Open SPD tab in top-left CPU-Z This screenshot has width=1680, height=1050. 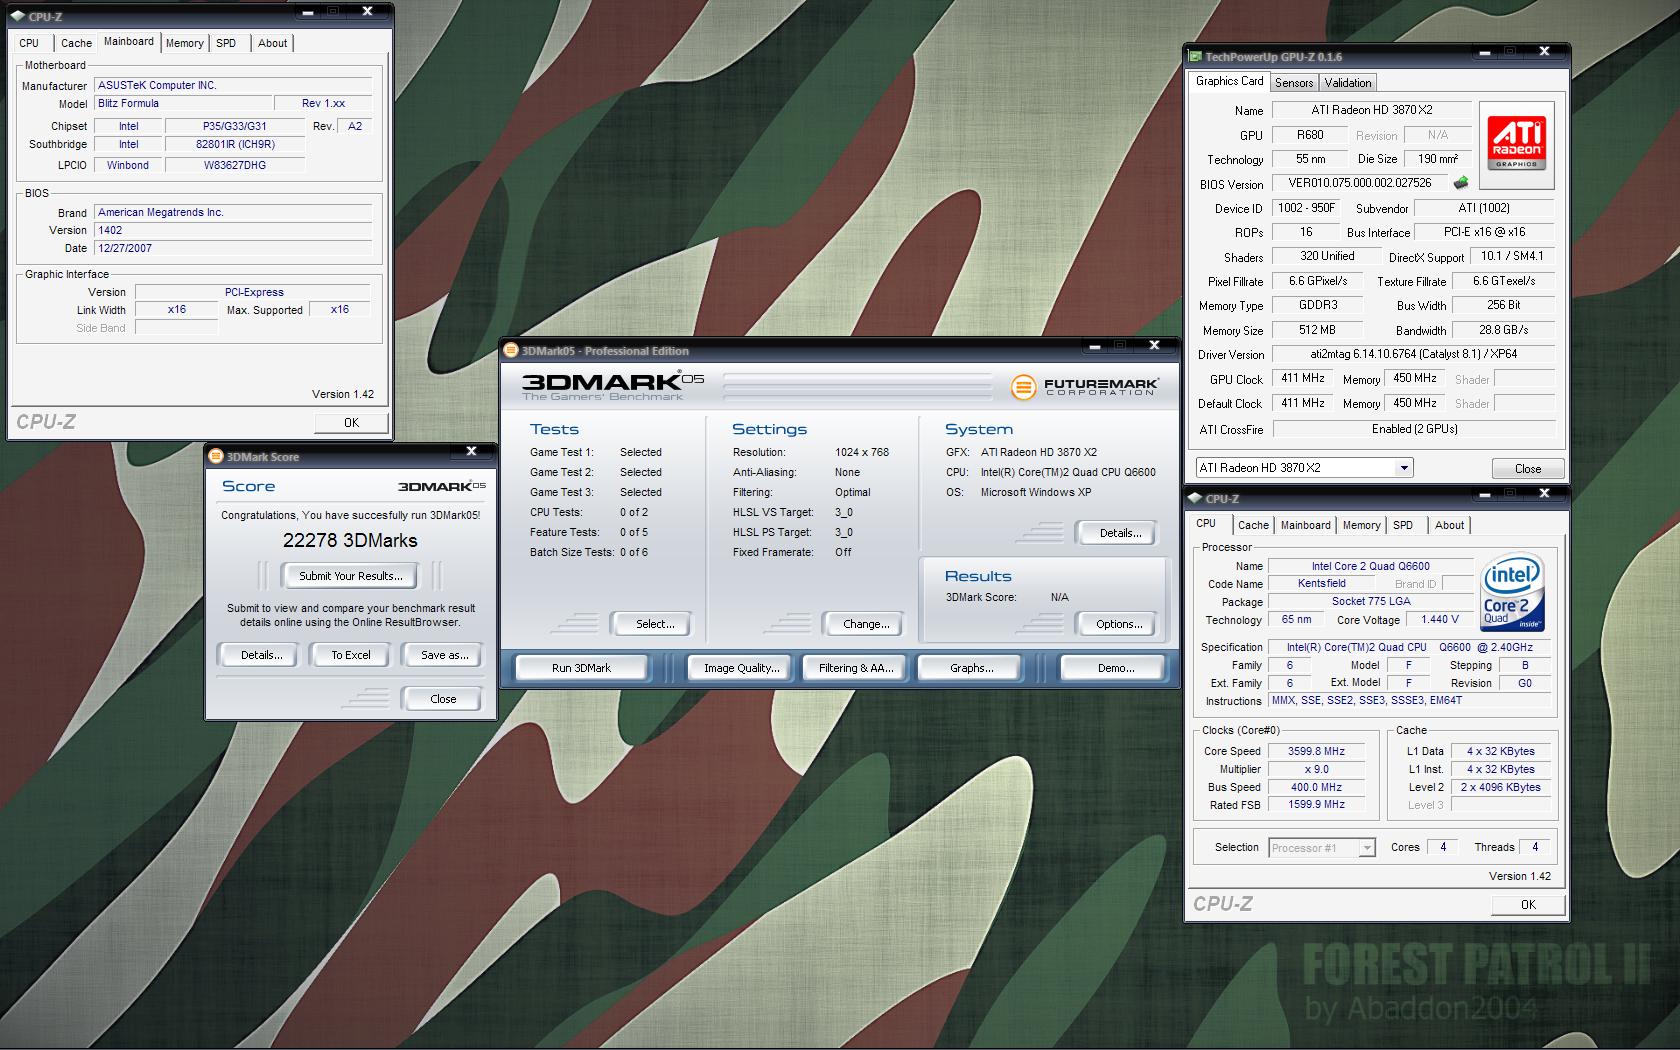coord(226,43)
